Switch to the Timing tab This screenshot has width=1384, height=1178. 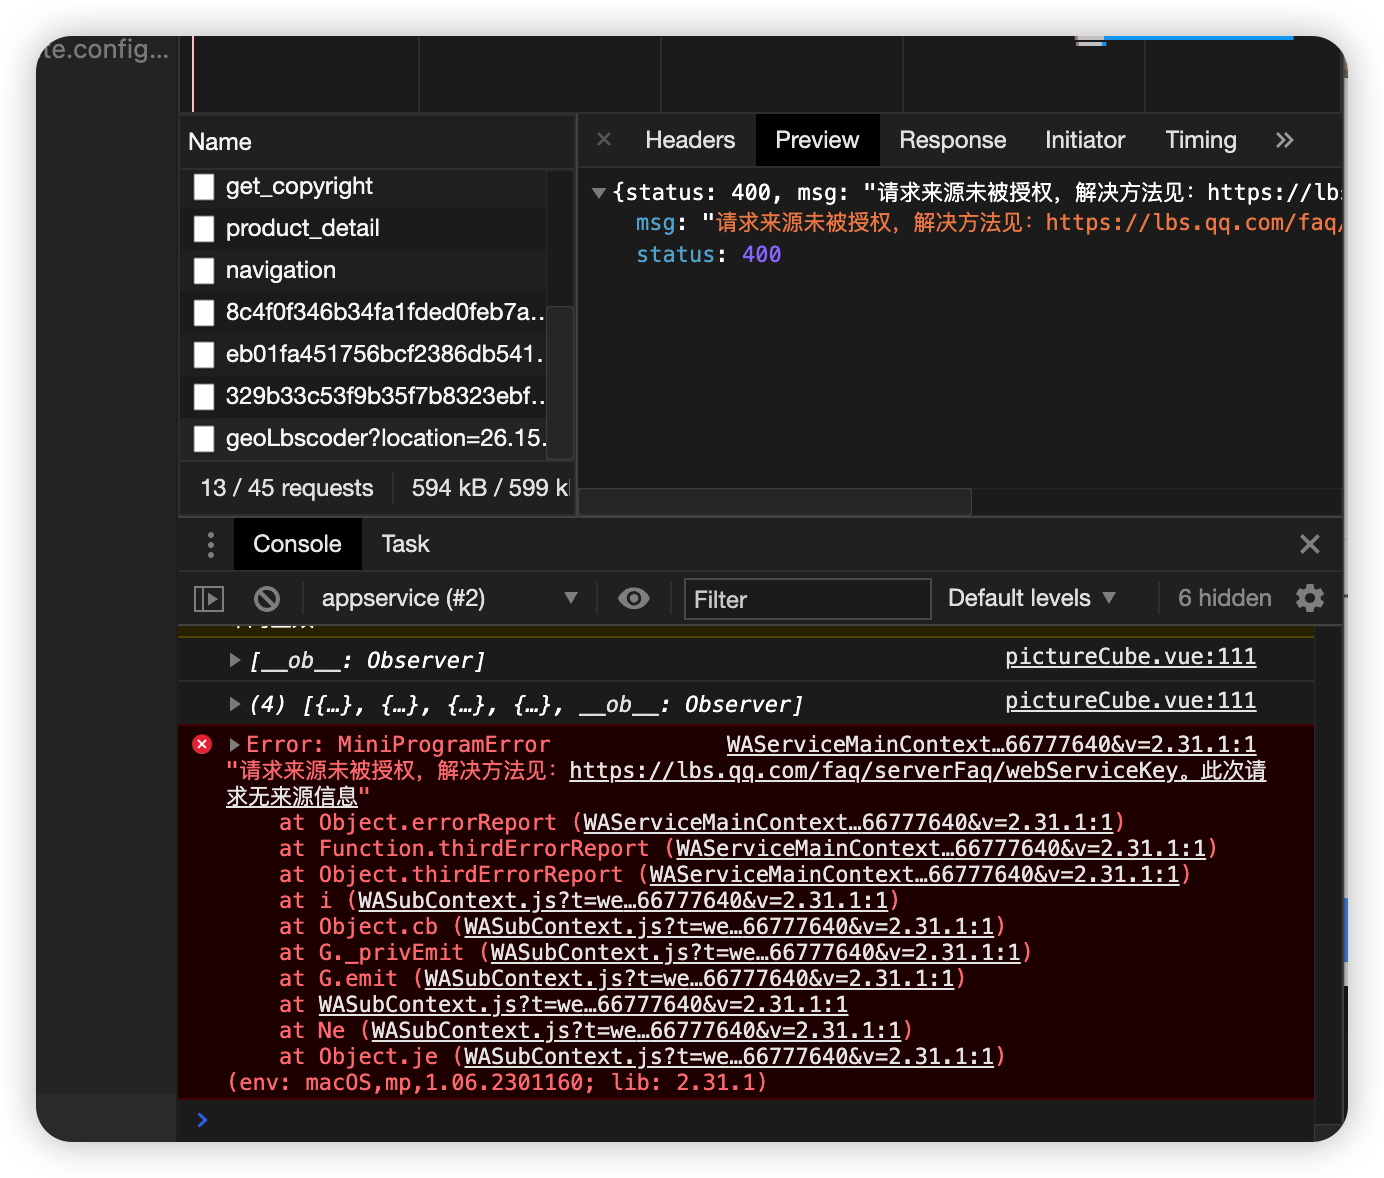pos(1200,140)
